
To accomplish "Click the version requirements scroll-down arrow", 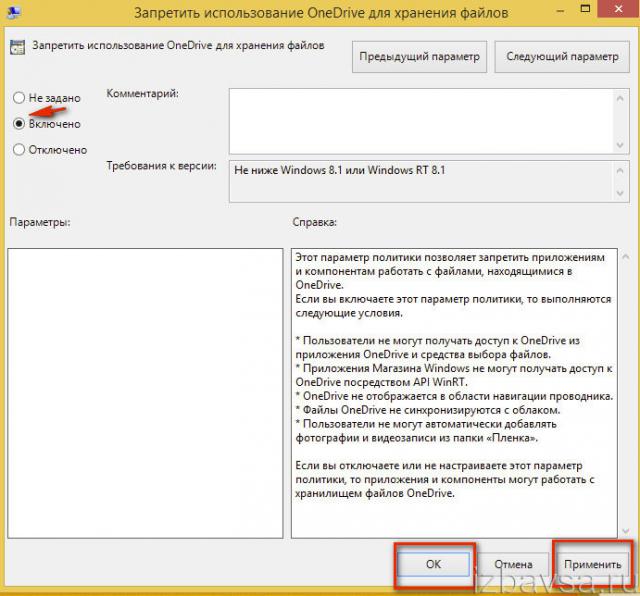I will coord(620,193).
